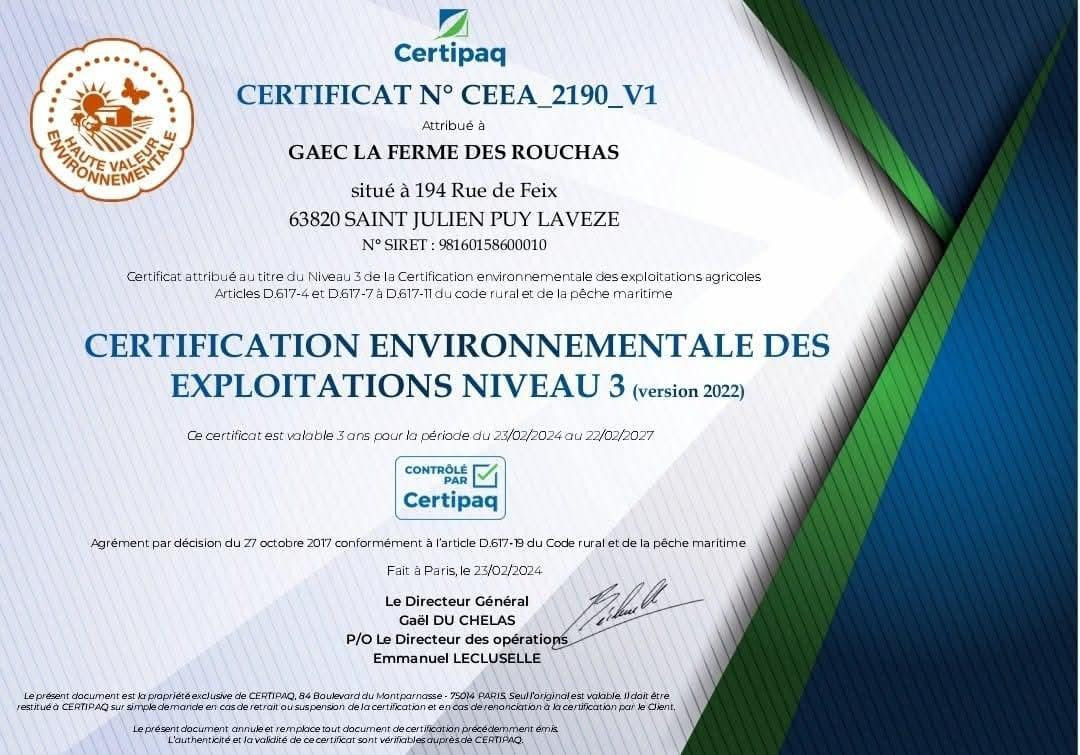1080x755 pixels.
Task: Click the Contrôlé par Certipaq badge
Action: pos(450,488)
